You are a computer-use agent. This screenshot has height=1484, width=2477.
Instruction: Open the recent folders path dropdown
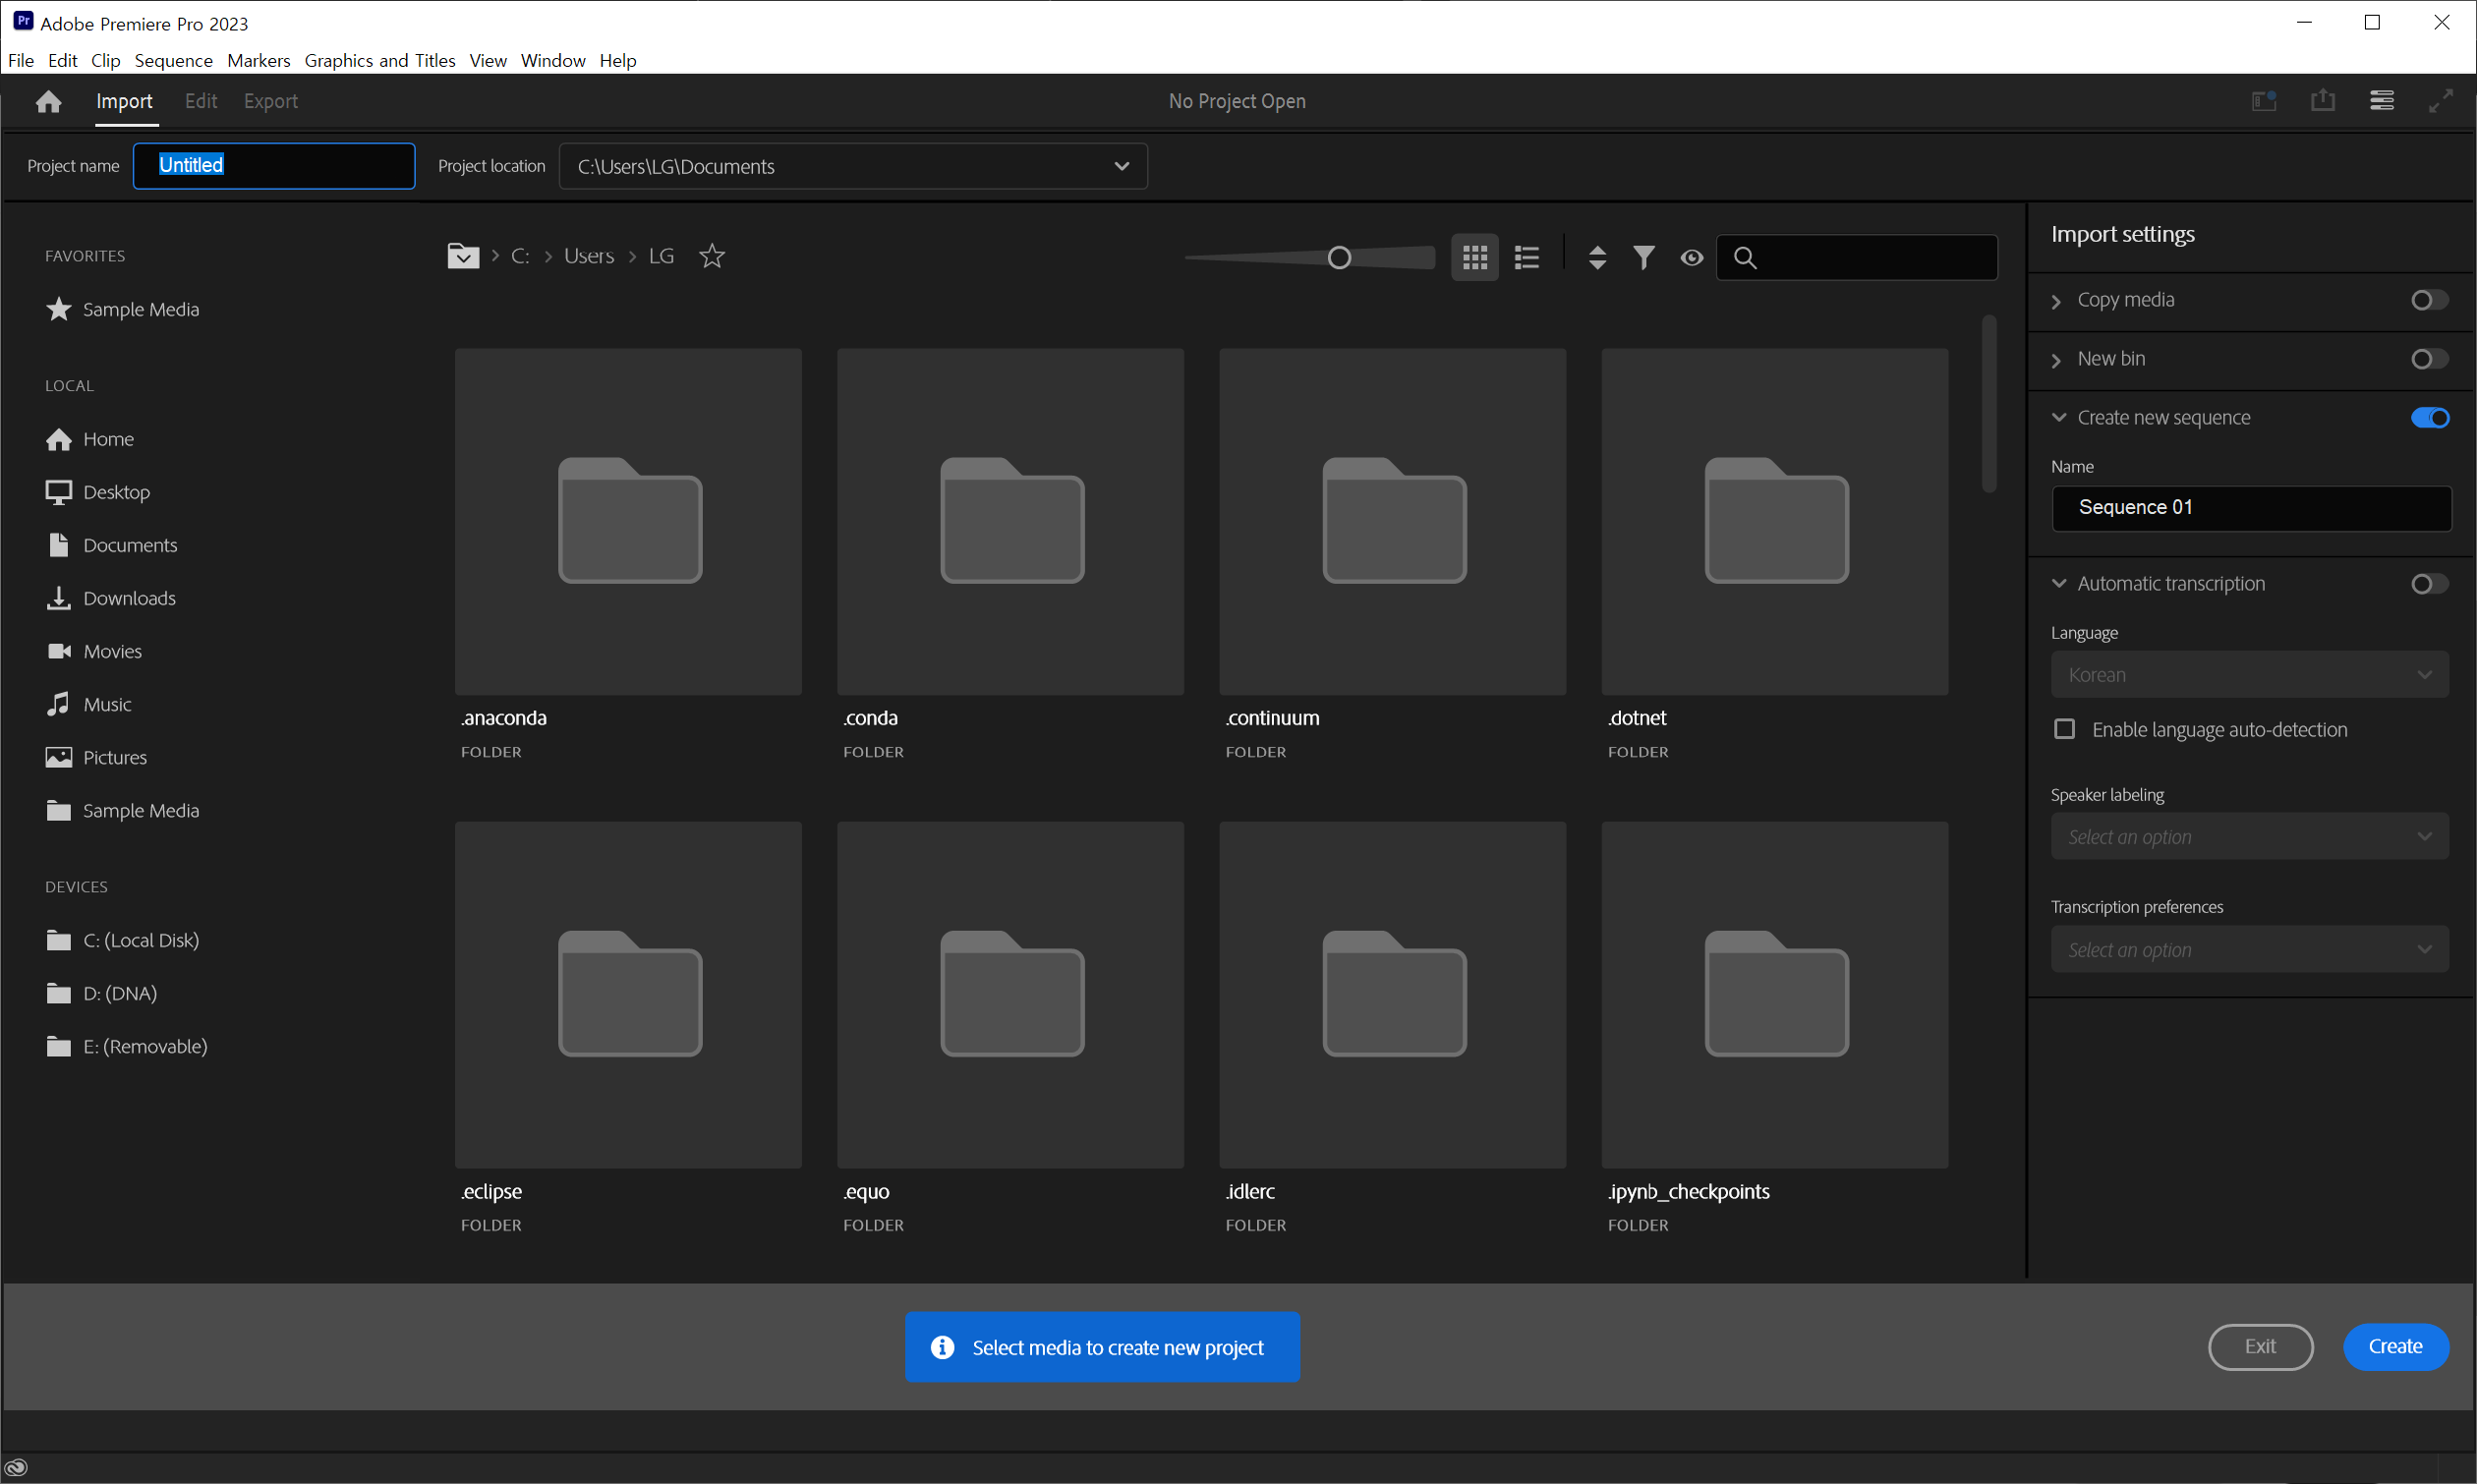point(463,256)
